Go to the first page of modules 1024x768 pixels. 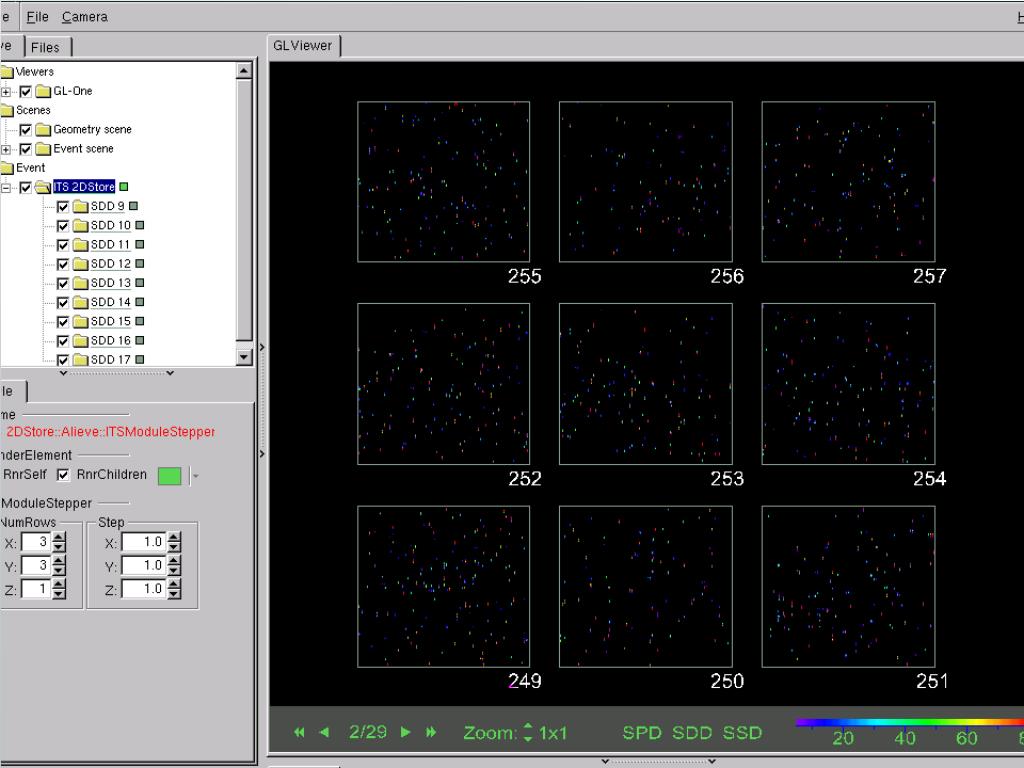[x=299, y=732]
